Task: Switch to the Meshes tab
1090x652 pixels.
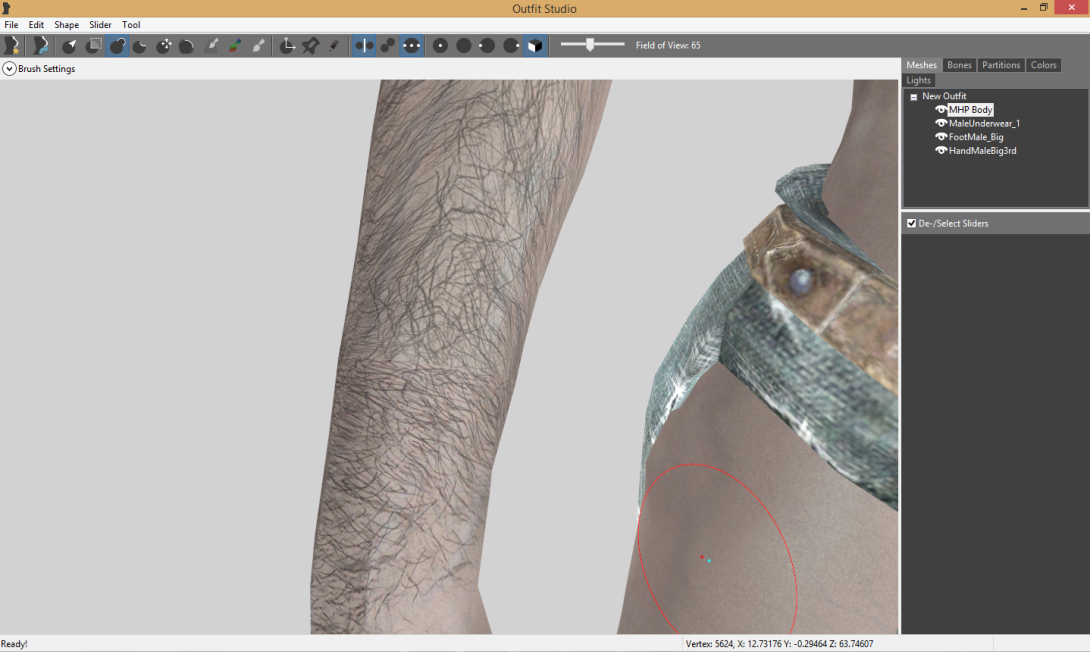Action: (x=921, y=65)
